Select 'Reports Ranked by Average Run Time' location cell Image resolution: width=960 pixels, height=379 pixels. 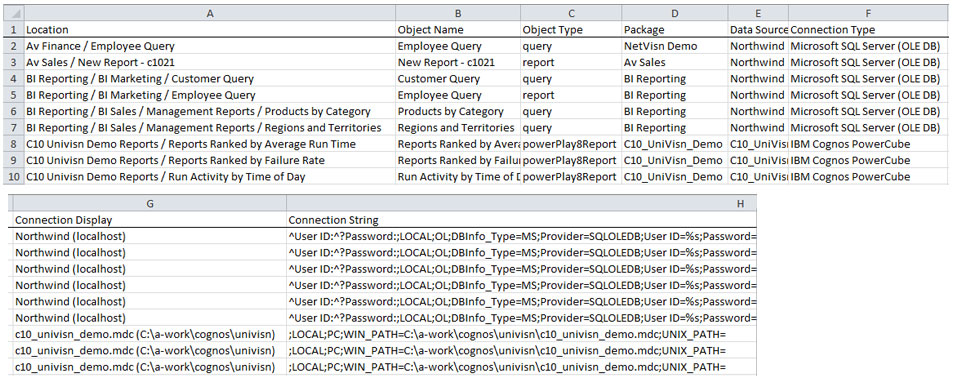point(209,144)
